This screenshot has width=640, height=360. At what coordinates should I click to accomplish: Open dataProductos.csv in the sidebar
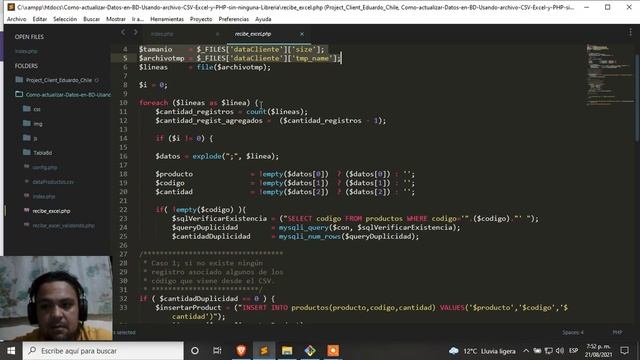click(x=53, y=182)
